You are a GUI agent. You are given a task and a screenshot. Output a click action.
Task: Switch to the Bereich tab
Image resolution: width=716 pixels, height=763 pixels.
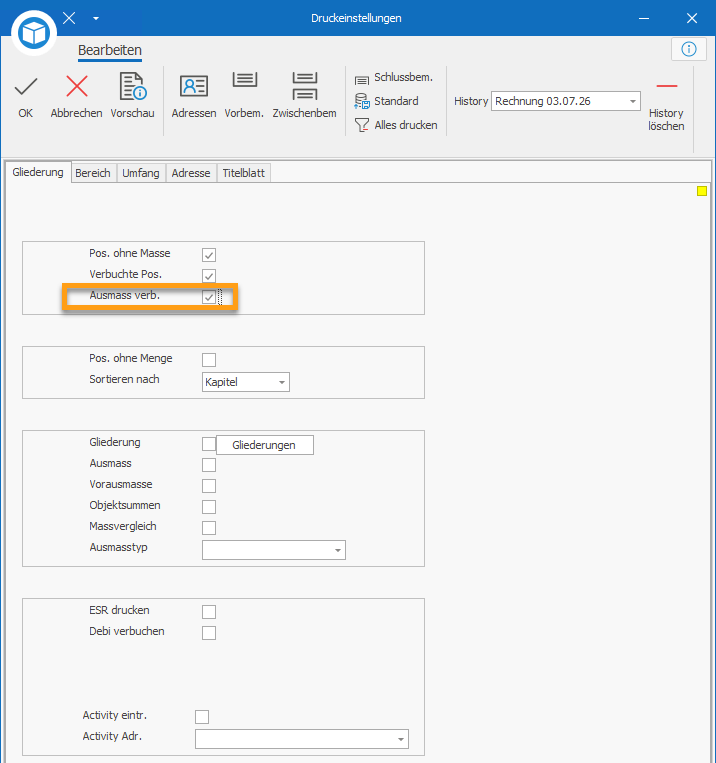pyautogui.click(x=92, y=173)
